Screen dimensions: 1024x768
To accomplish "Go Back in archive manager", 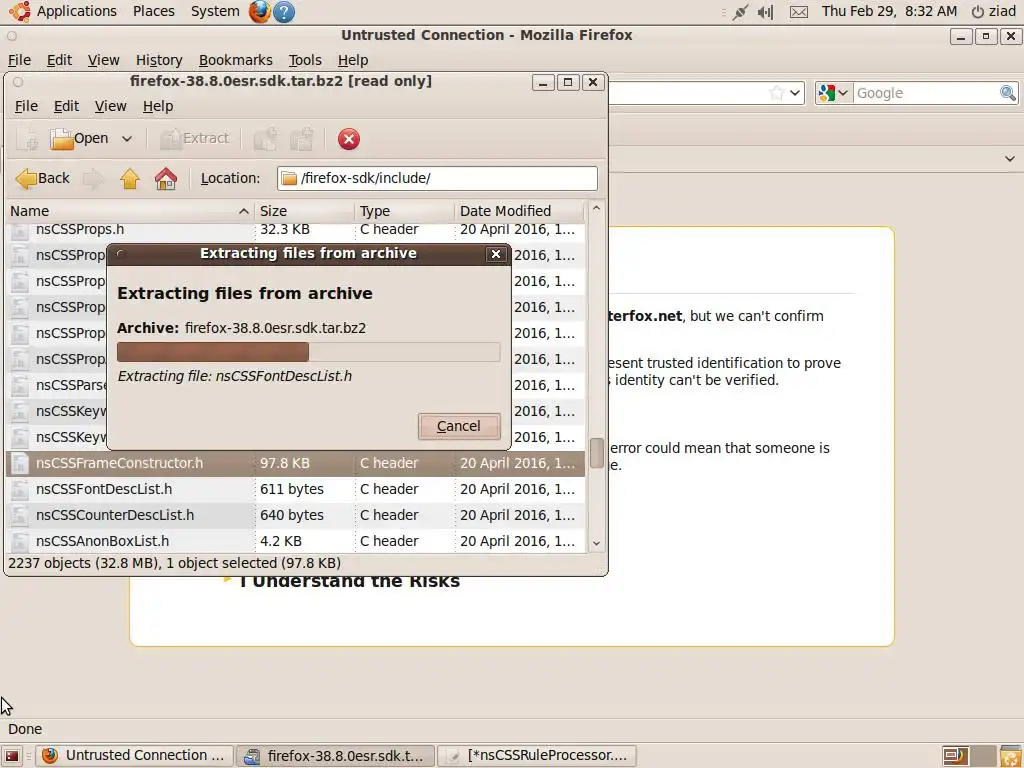I will coord(42,178).
